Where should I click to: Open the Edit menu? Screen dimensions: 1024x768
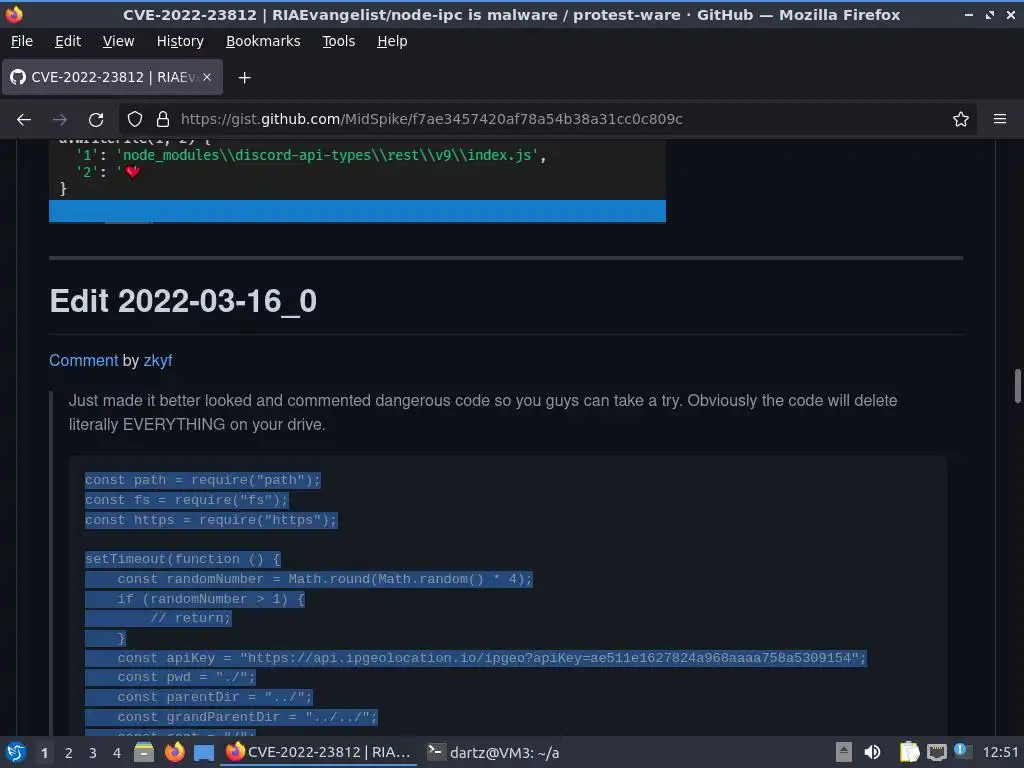click(68, 41)
